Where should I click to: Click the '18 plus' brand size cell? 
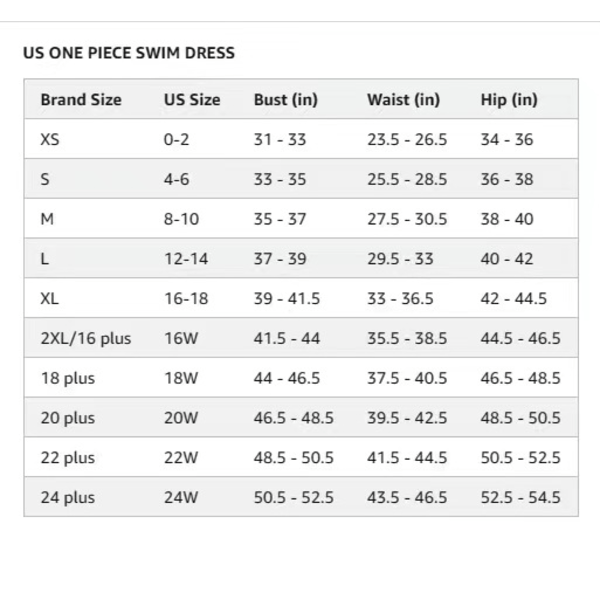[x=68, y=378]
